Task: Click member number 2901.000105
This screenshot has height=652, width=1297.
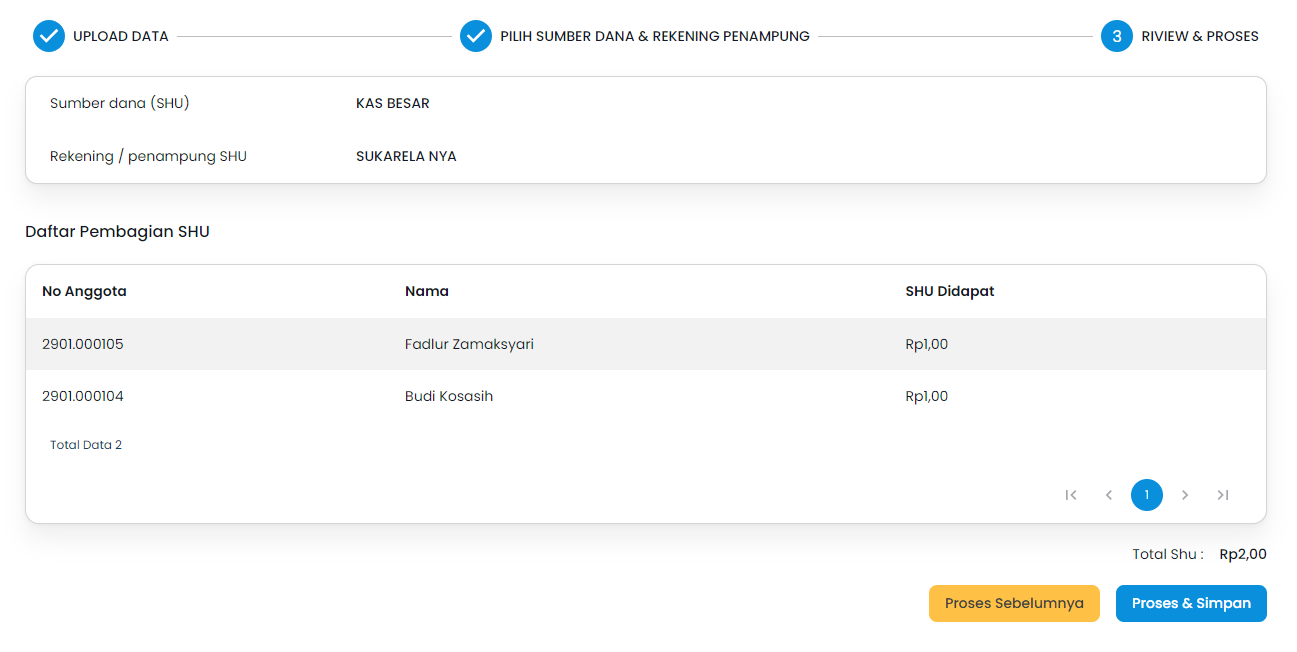Action: click(x=83, y=344)
